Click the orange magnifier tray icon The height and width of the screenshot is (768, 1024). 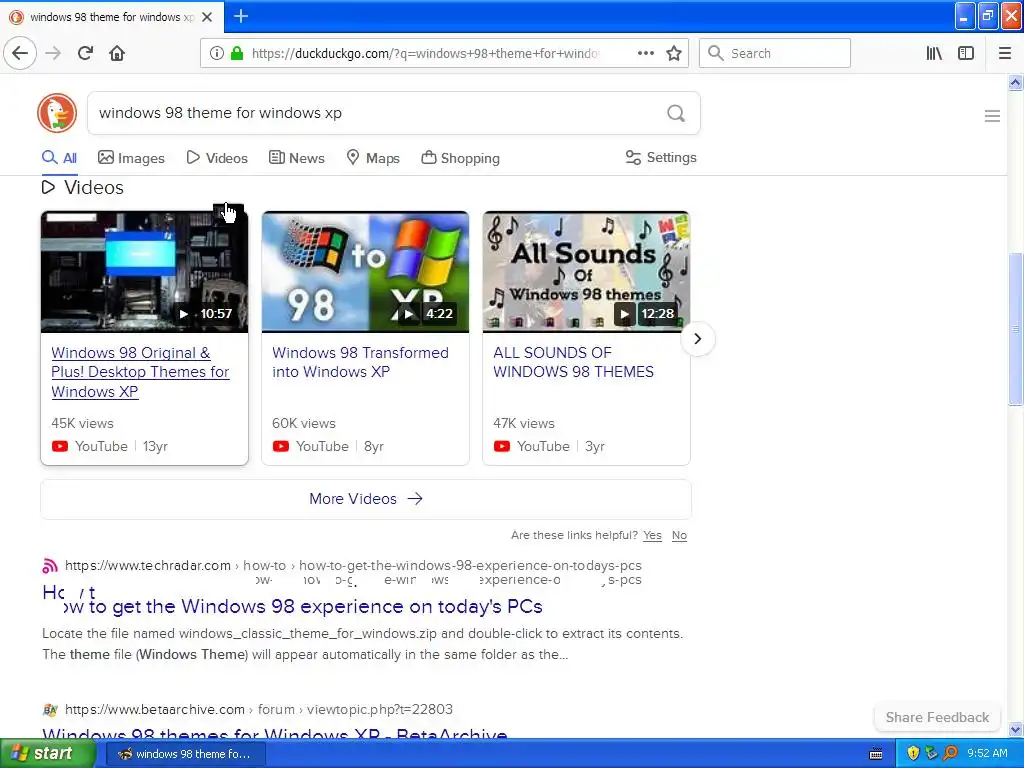950,753
